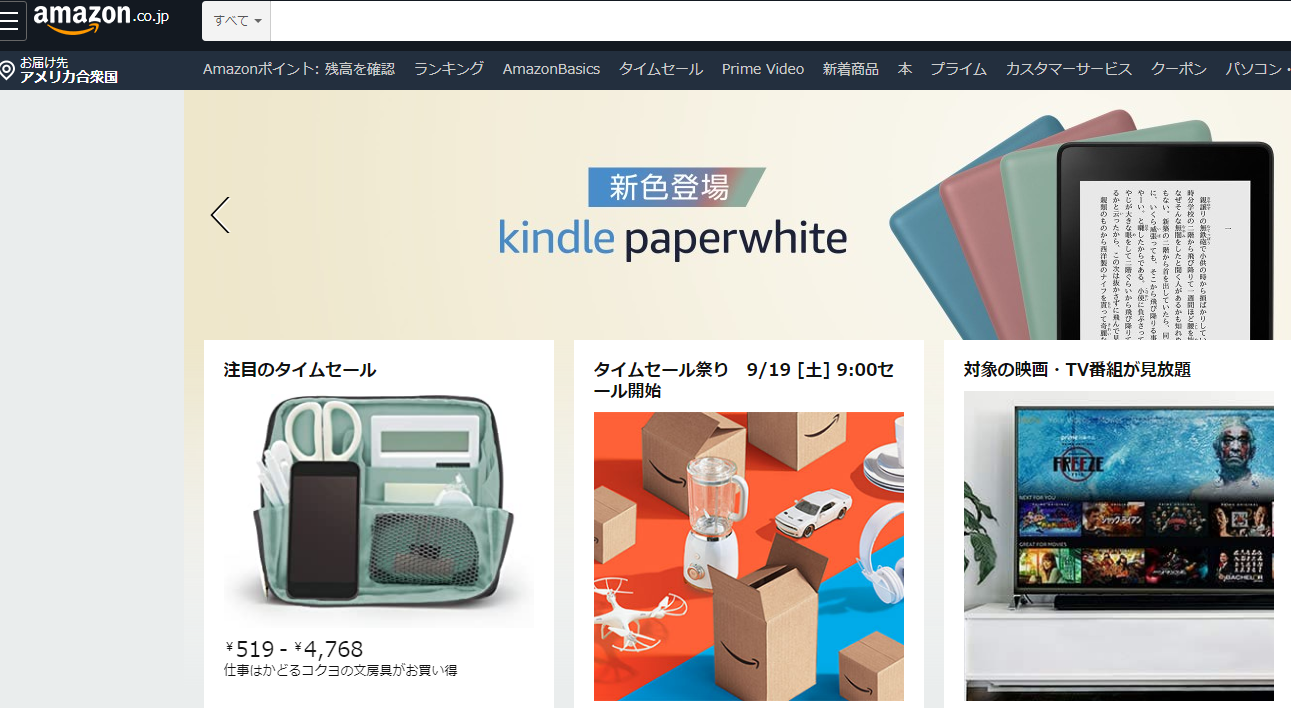Open Prime Video from navigation bar
The image size is (1291, 708).
[763, 69]
